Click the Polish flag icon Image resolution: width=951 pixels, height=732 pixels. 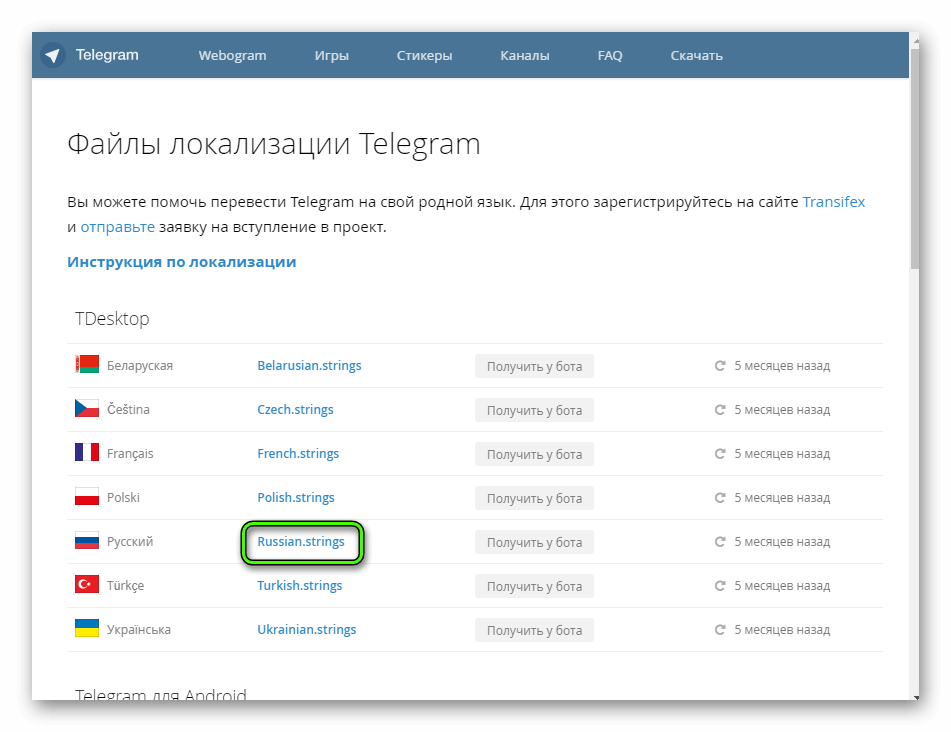pos(87,497)
